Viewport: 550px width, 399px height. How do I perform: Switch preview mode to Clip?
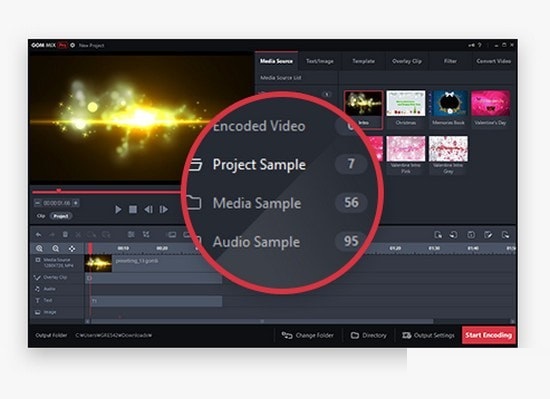pyautogui.click(x=41, y=216)
